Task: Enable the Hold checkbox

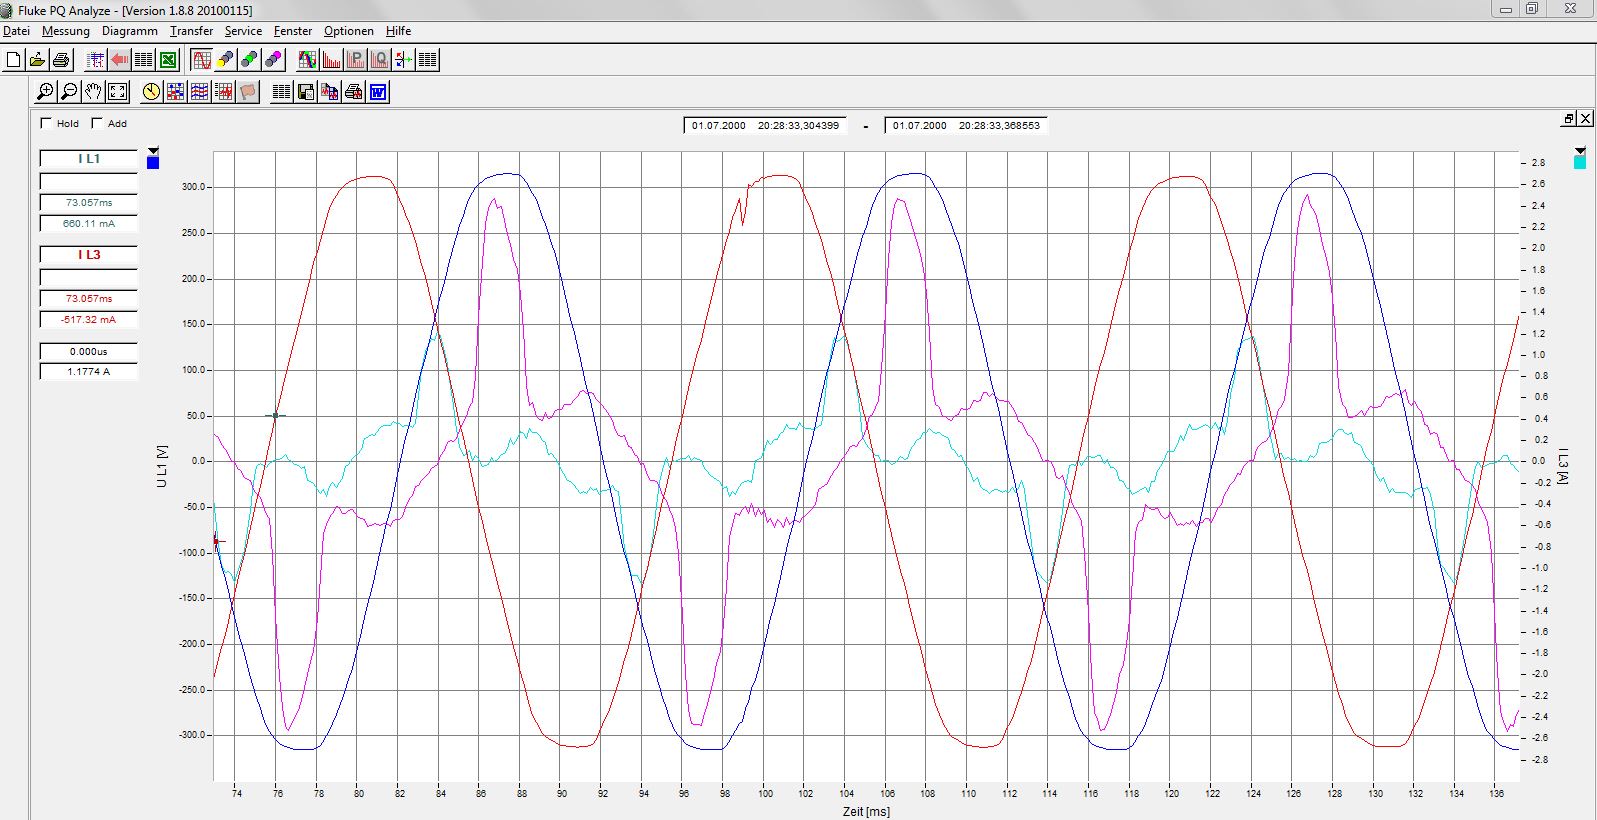Action: coord(46,123)
